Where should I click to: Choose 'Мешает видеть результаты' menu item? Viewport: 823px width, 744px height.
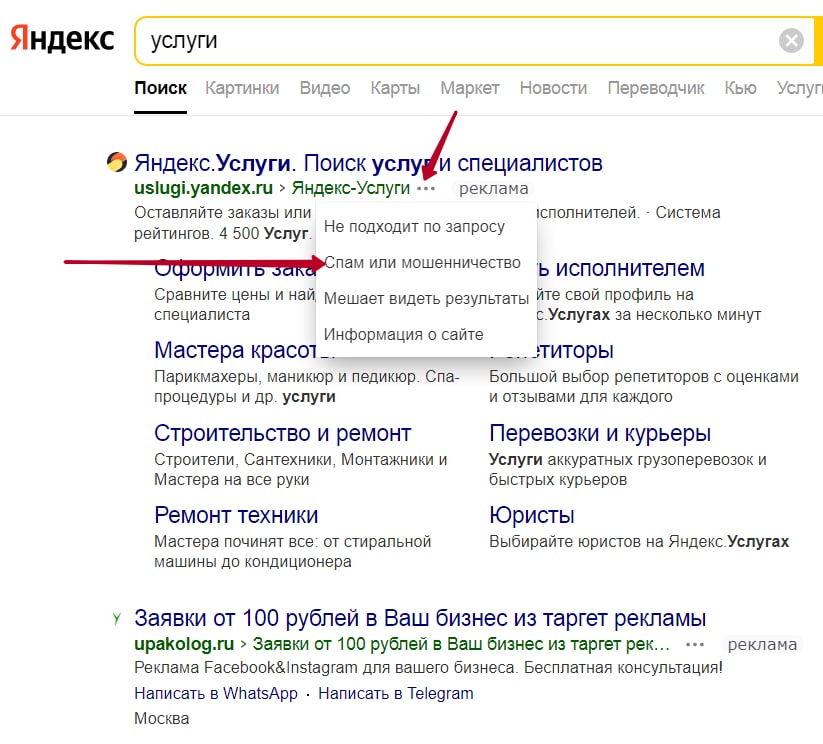[426, 298]
